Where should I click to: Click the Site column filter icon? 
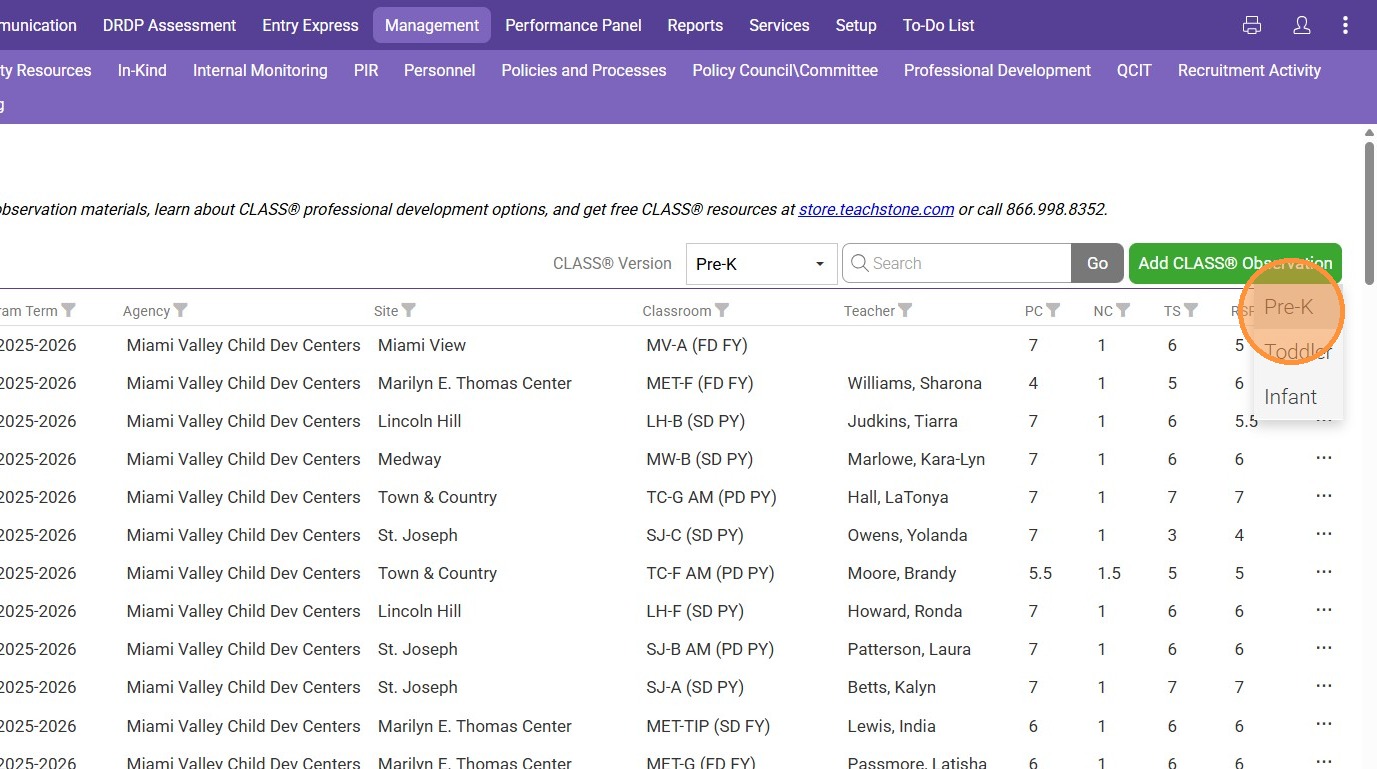click(409, 311)
